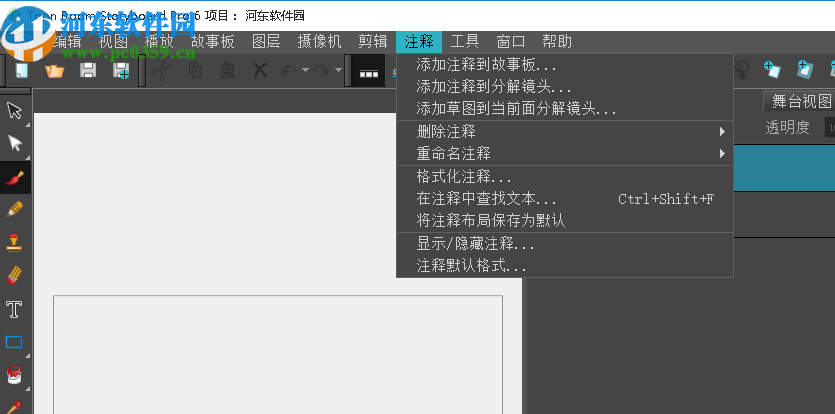The image size is (835, 414).
Task: Select the solid arrow Contour Editor tool
Action: [x=14, y=143]
